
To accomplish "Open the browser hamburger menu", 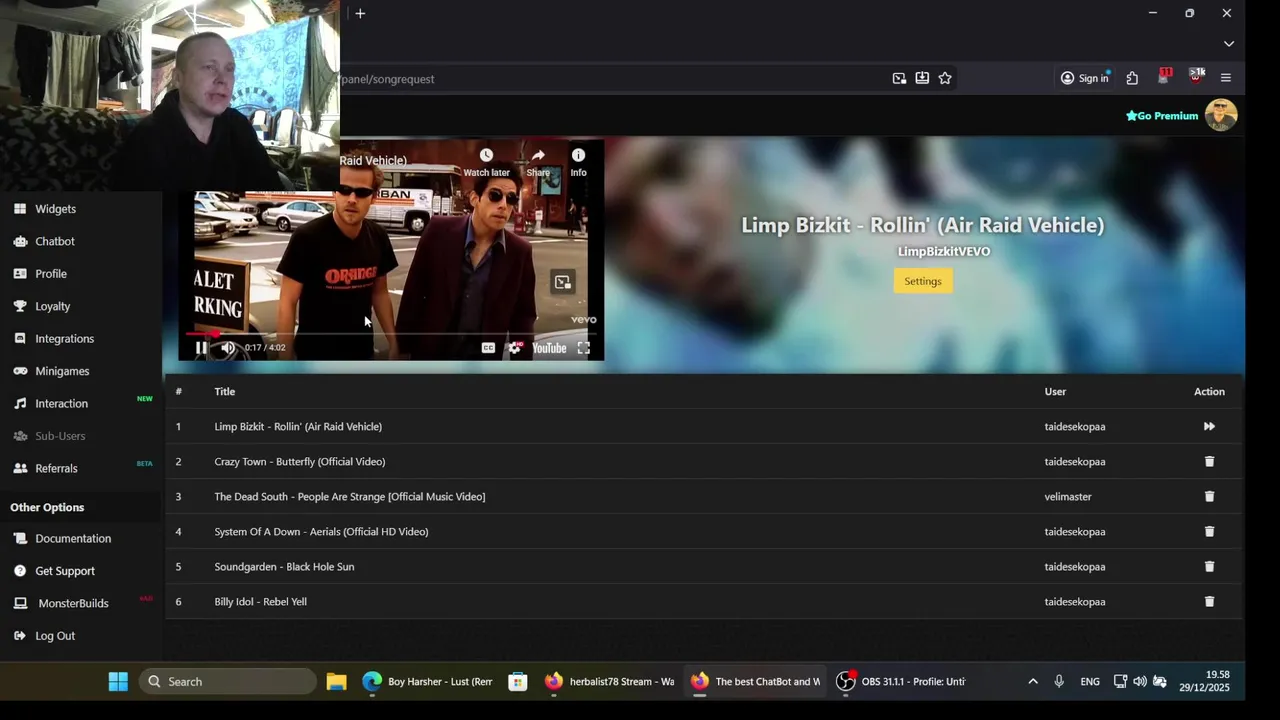I will pyautogui.click(x=1226, y=78).
